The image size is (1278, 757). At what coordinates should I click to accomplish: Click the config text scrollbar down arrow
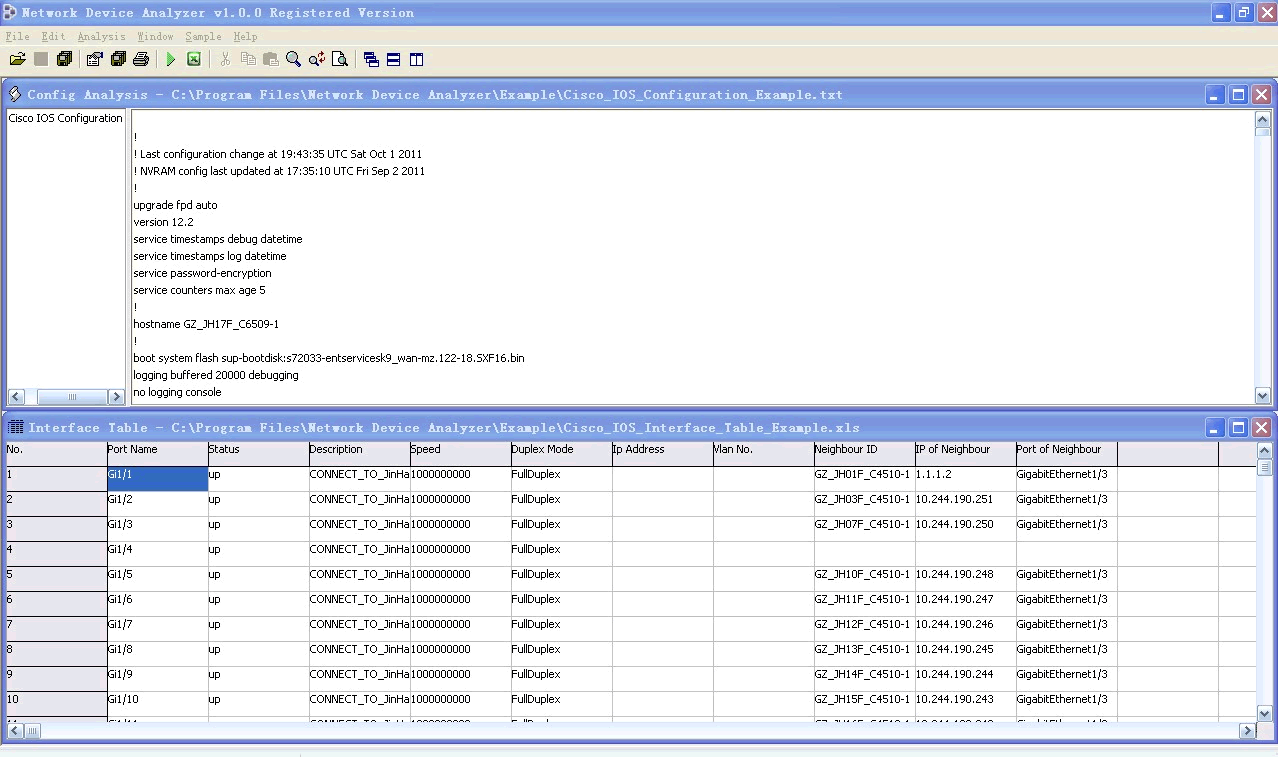(1262, 395)
